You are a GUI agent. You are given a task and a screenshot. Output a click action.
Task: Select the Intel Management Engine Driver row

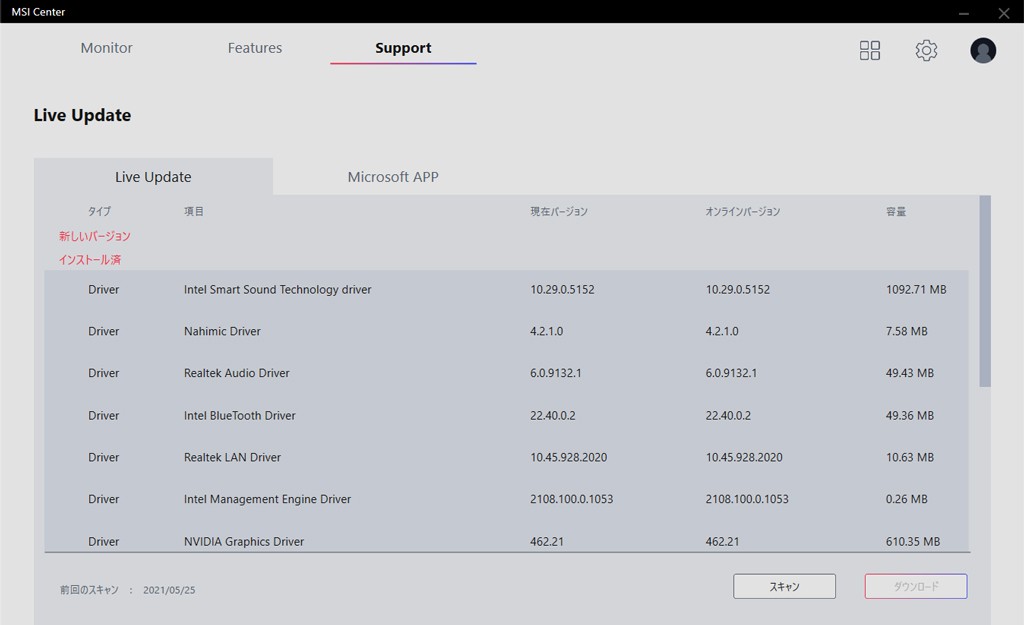click(x=267, y=500)
